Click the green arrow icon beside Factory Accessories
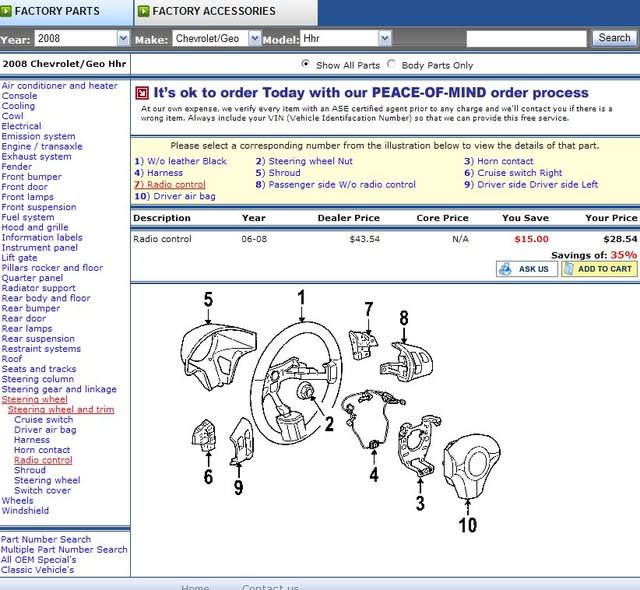 144,11
